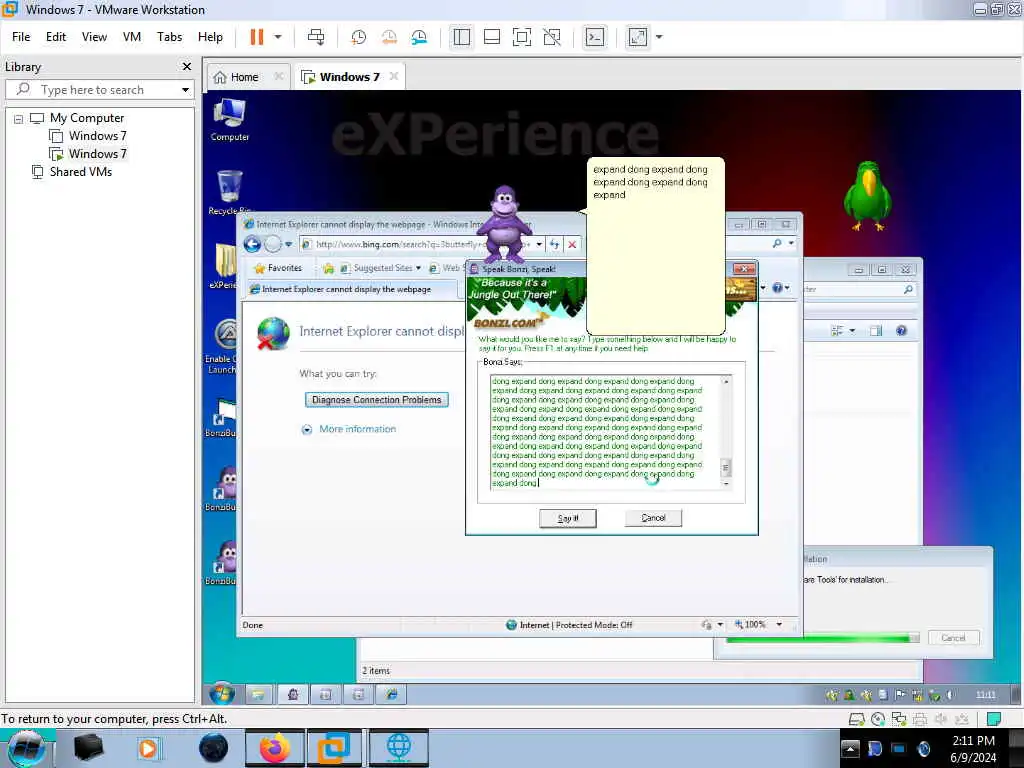The width and height of the screenshot is (1024, 768).
Task: Open the snapshot manager wrench-clock icon
Action: [x=419, y=37]
